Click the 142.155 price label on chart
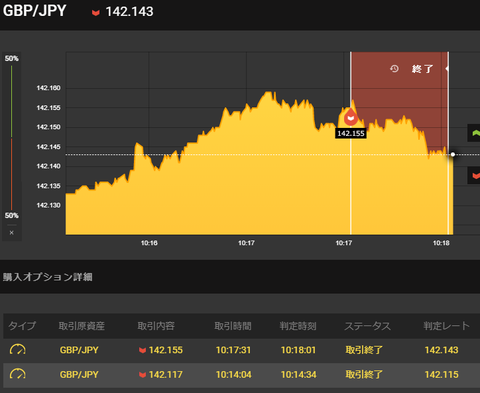The height and width of the screenshot is (393, 480). point(351,134)
